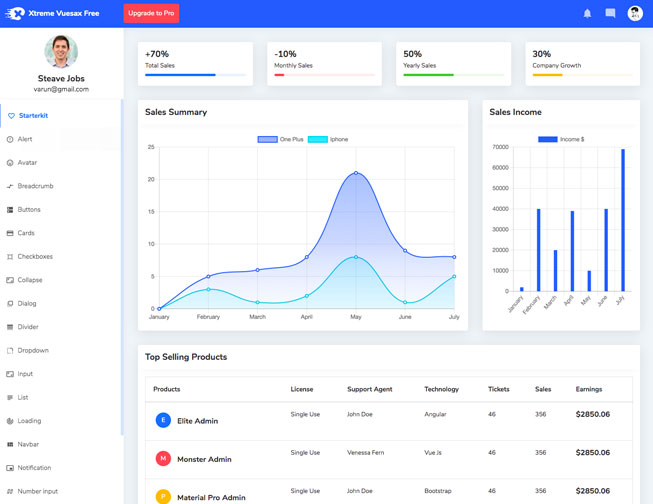Image resolution: width=653 pixels, height=504 pixels.
Task: Click the Total Sales progress bar
Action: point(195,75)
